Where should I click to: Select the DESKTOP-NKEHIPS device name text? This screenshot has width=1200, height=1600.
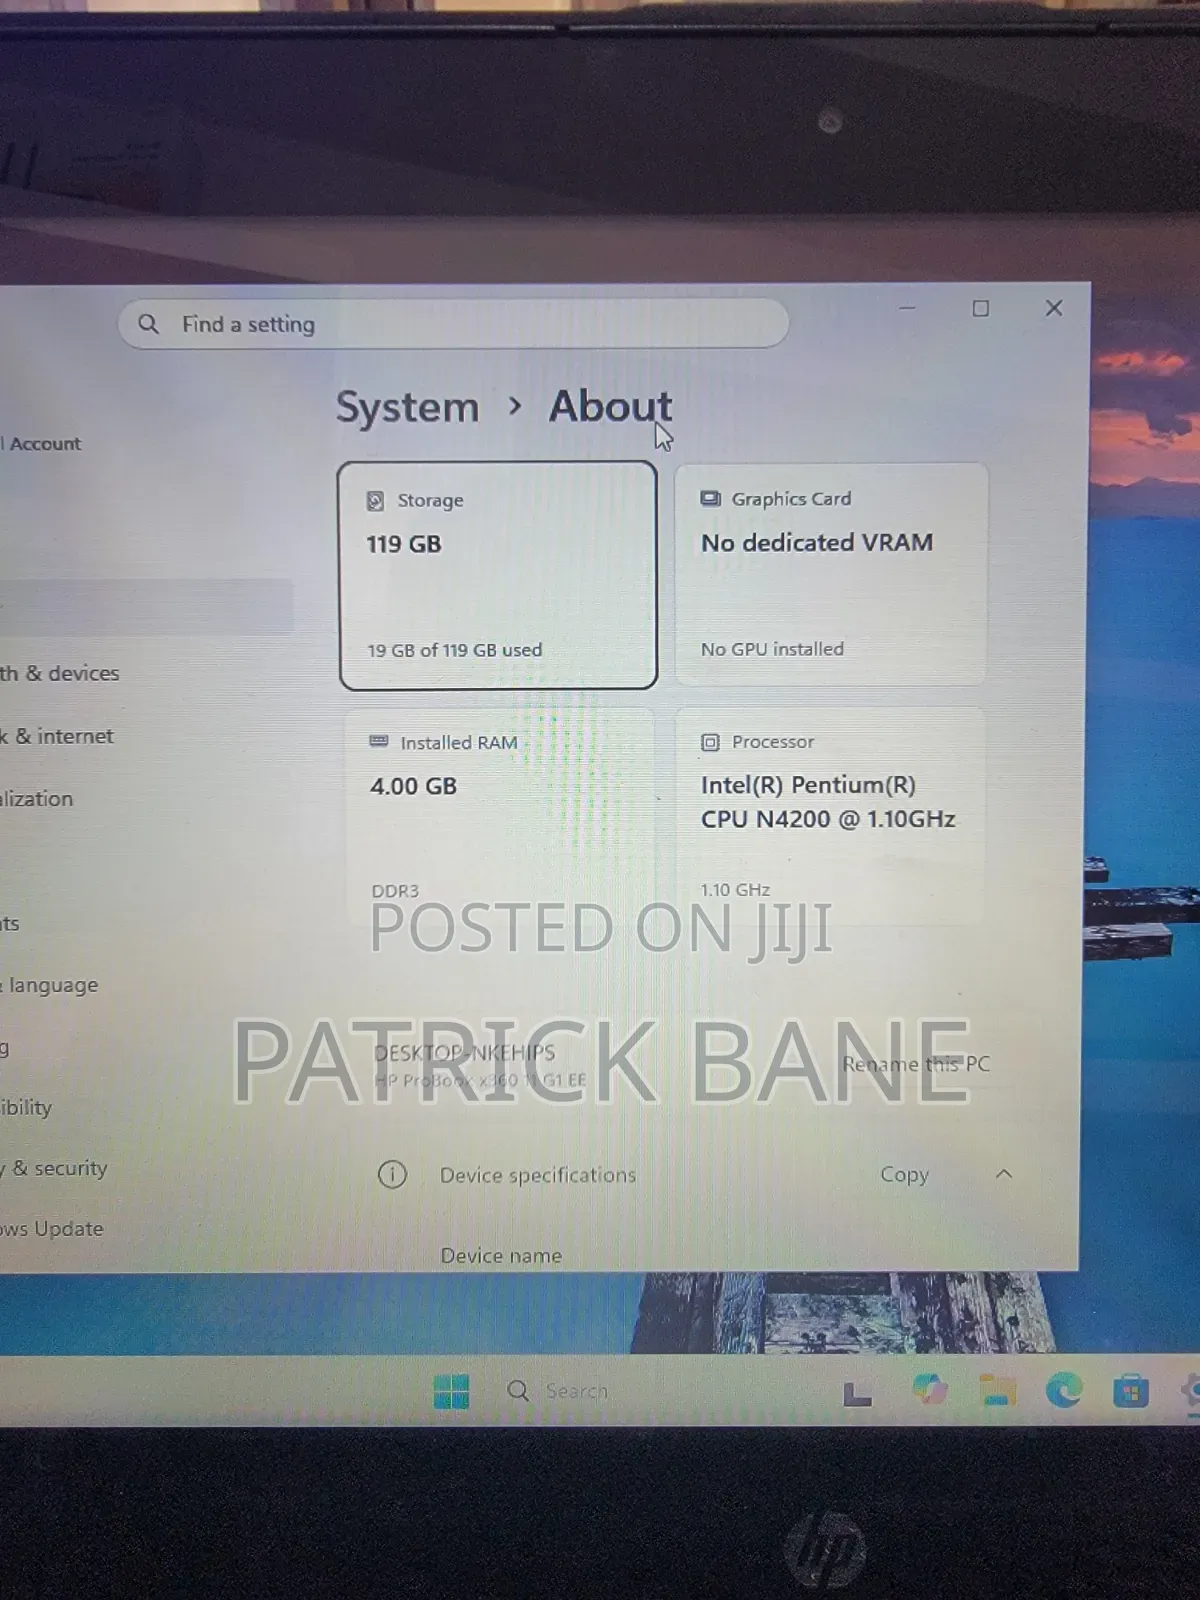(x=465, y=1053)
